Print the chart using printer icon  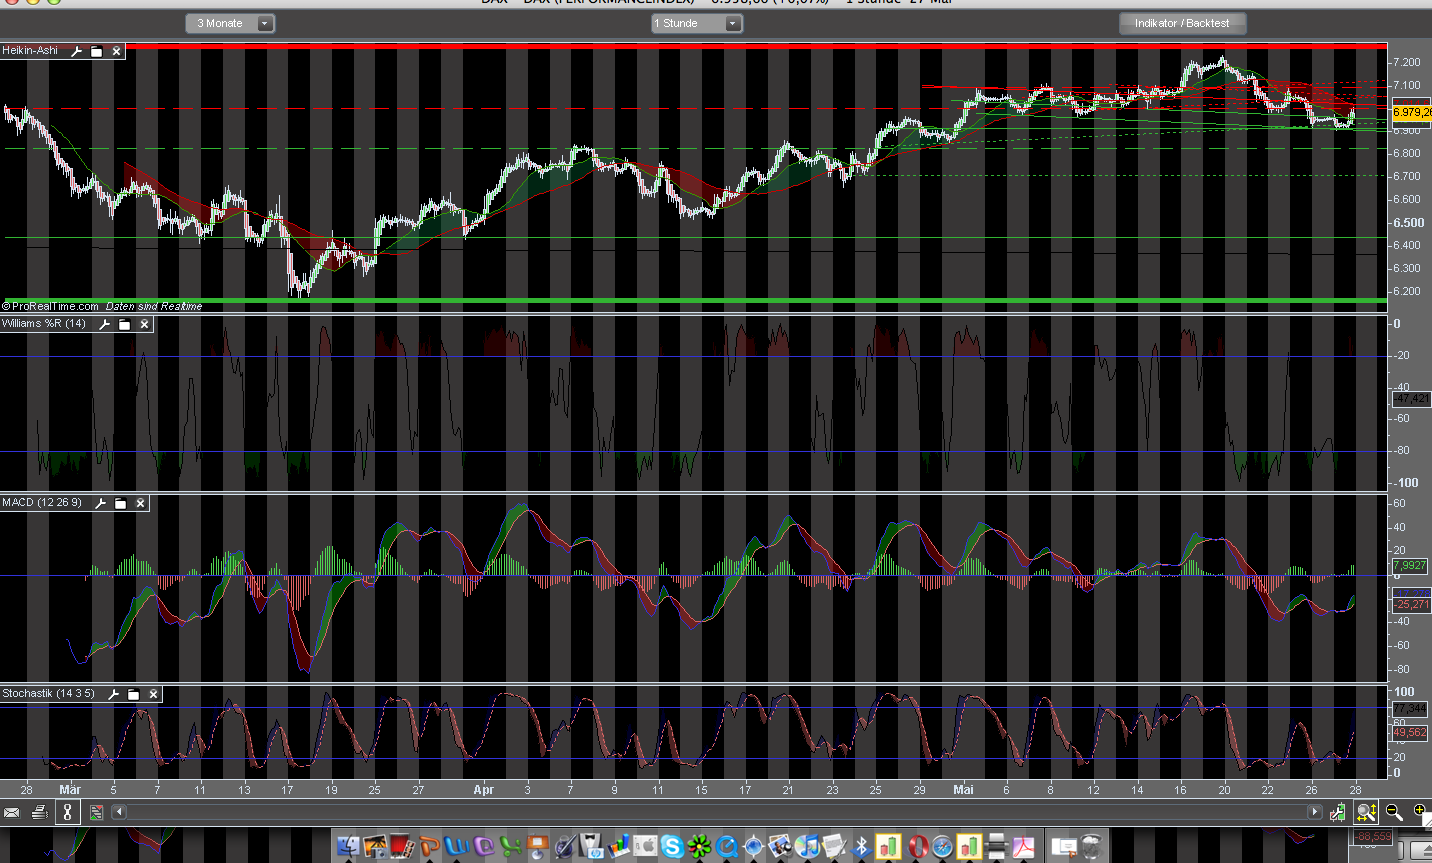coord(40,813)
